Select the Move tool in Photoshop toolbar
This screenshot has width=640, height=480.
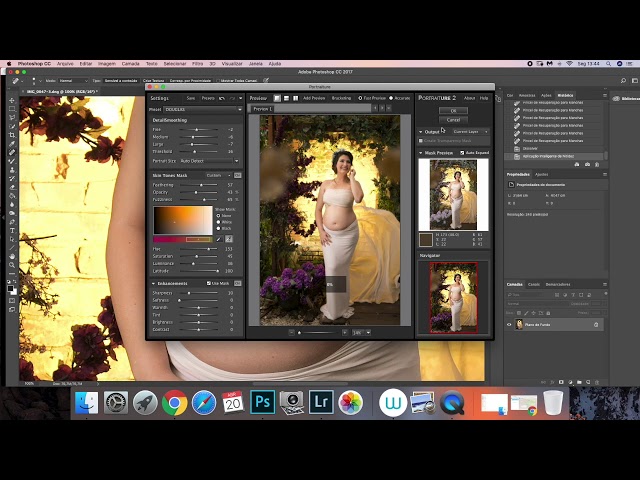pos(12,100)
